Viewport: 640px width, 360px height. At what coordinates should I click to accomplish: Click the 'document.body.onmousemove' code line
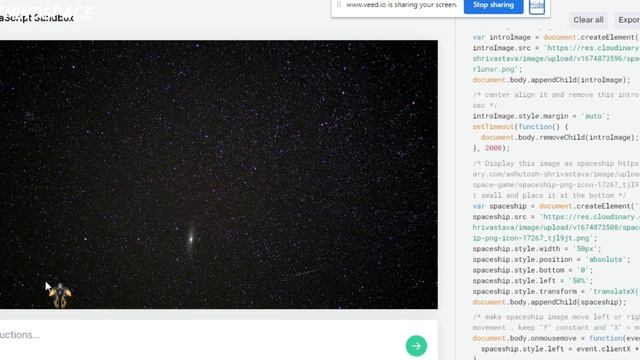click(x=556, y=338)
